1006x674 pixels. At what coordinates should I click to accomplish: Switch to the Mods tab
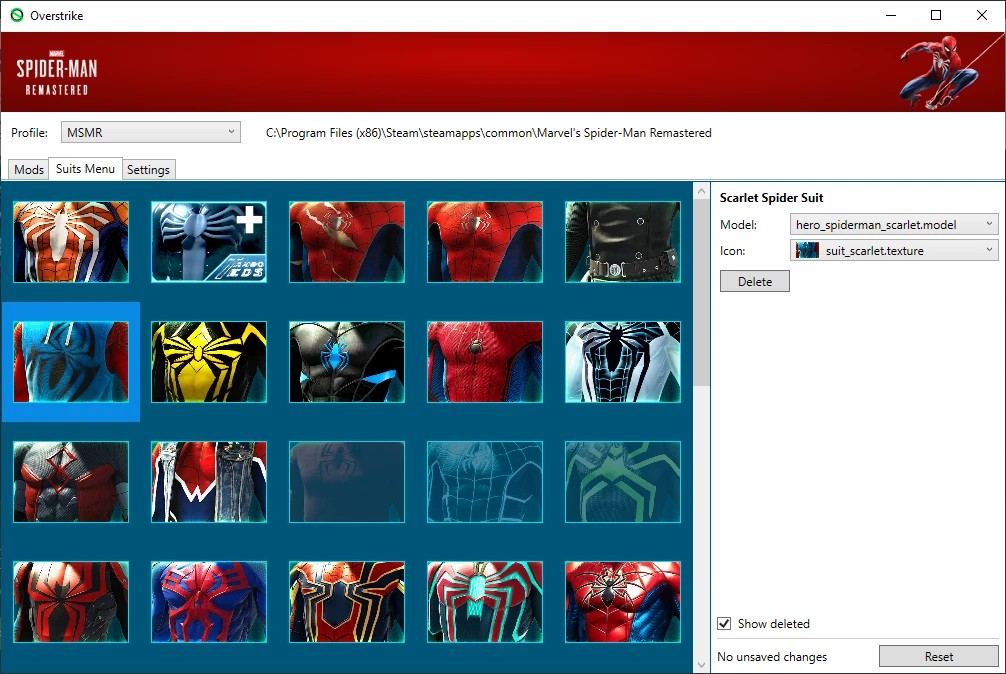pyautogui.click(x=29, y=169)
